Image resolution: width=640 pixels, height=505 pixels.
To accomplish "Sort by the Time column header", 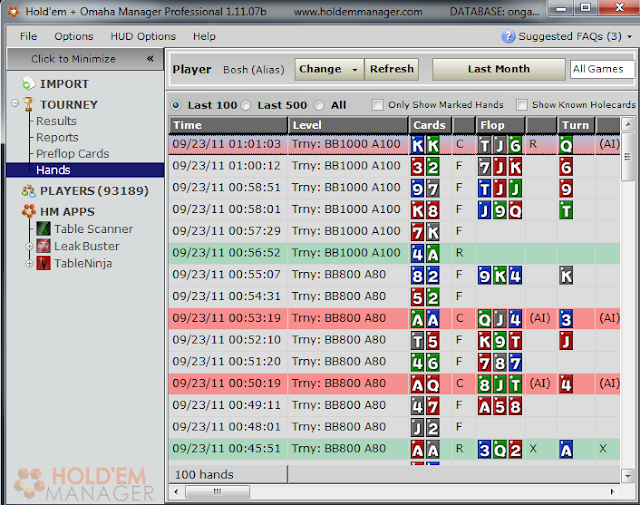I will point(228,125).
